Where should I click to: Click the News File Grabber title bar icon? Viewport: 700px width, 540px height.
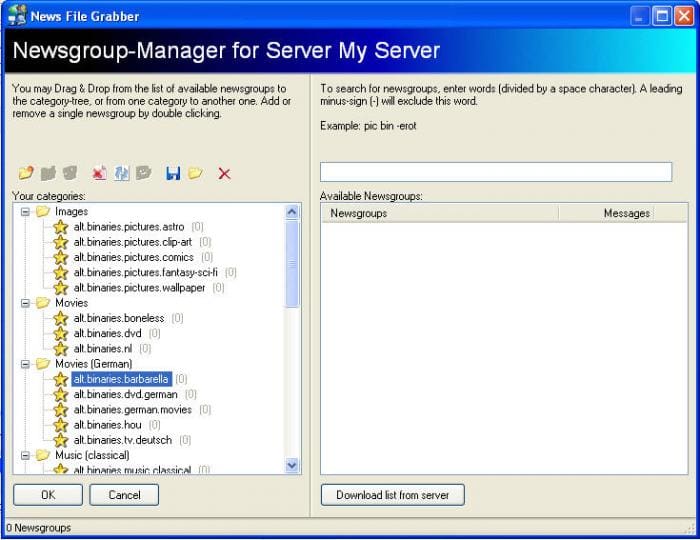point(17,15)
